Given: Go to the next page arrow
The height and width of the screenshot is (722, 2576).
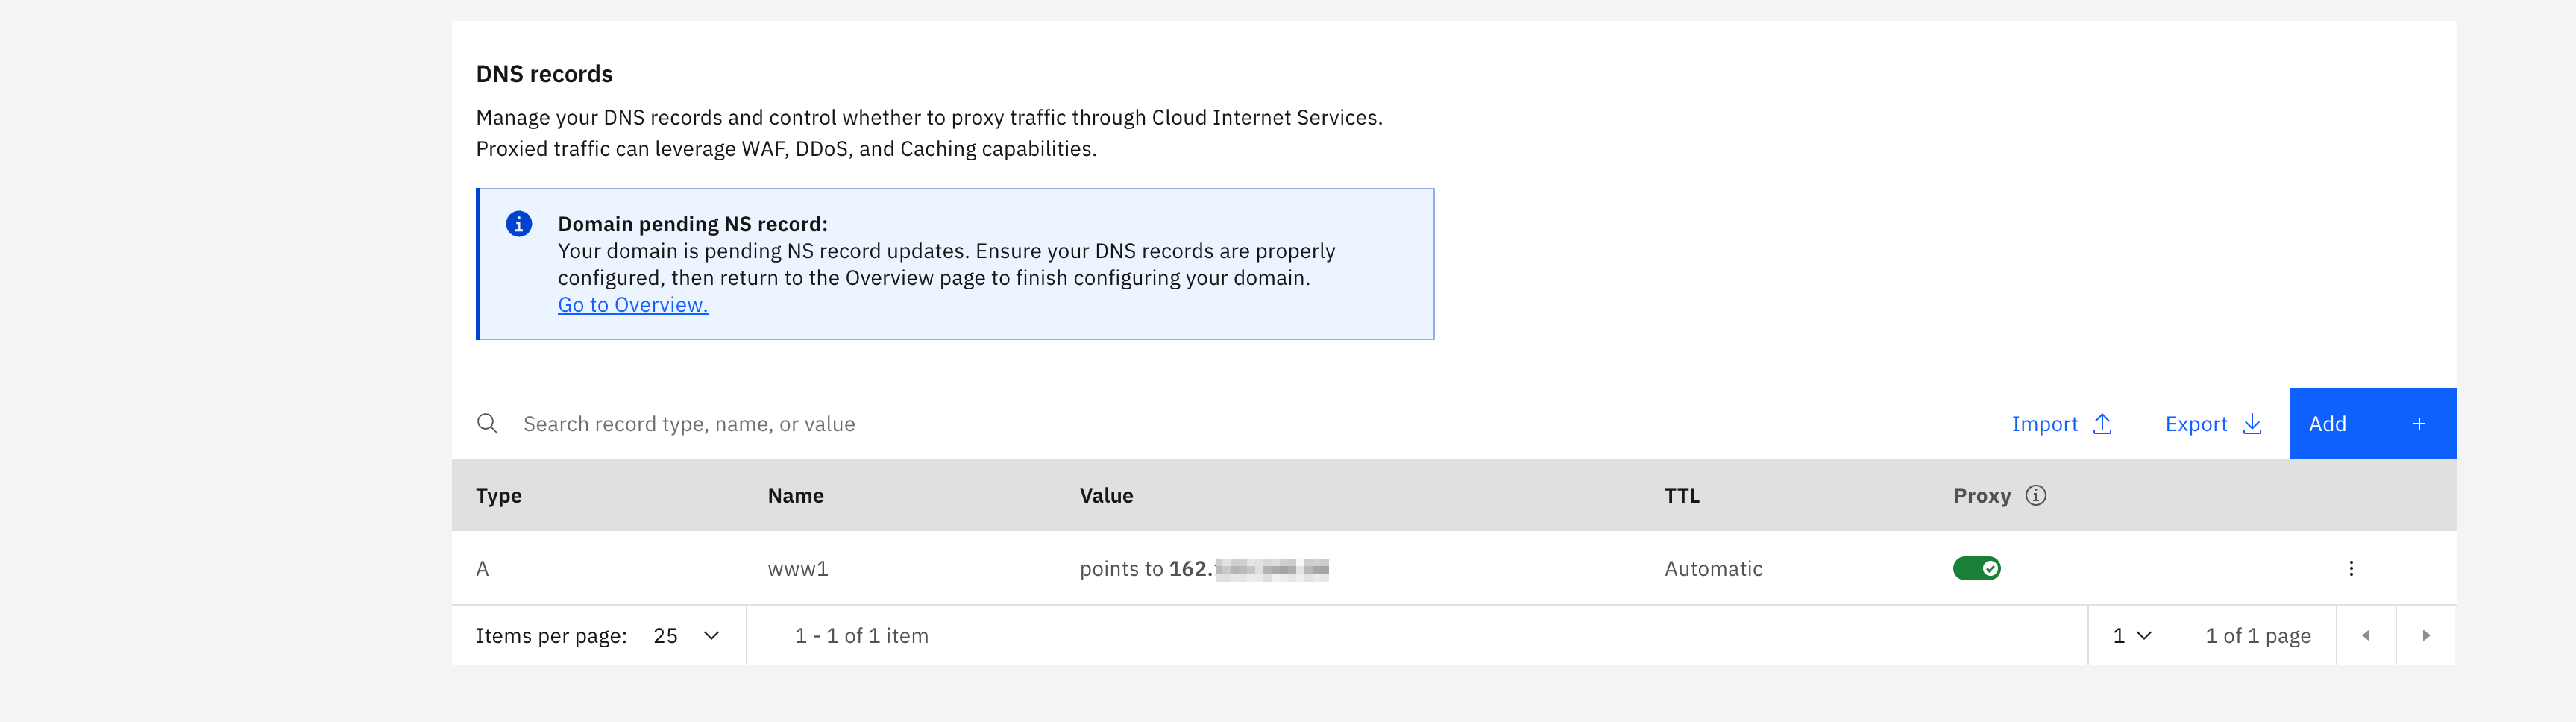Looking at the screenshot, I should tap(2425, 636).
